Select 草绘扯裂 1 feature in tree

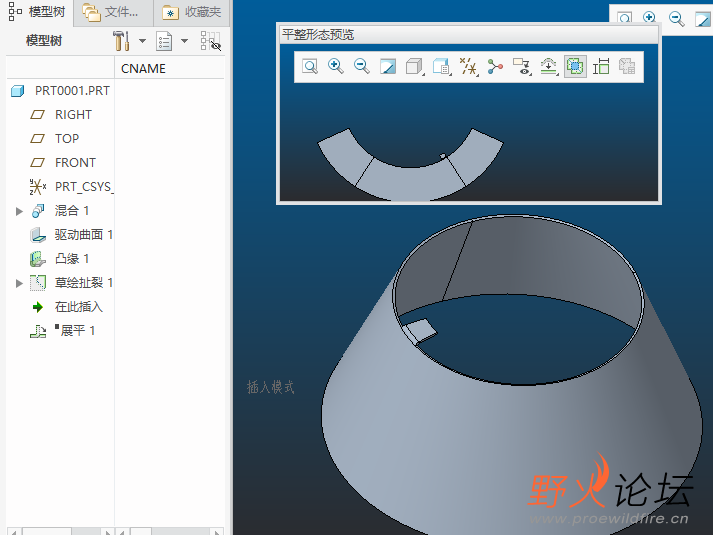click(x=84, y=283)
